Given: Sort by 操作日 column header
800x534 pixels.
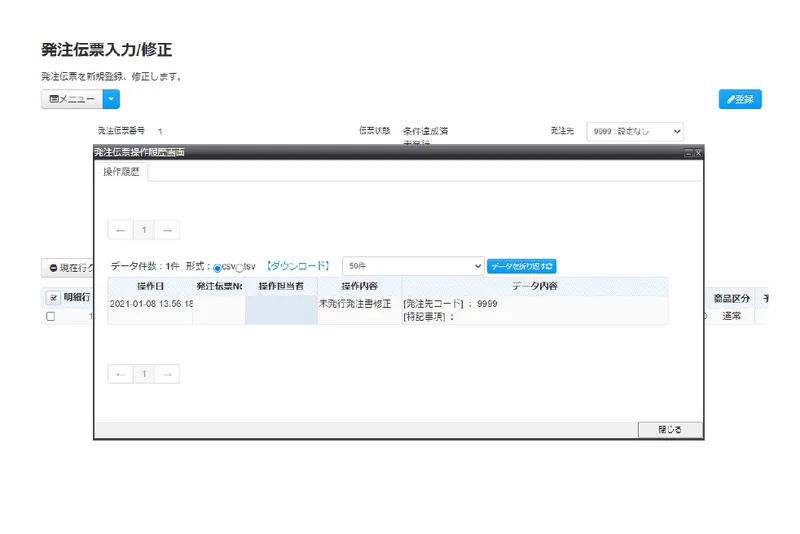Looking at the screenshot, I should [x=151, y=286].
